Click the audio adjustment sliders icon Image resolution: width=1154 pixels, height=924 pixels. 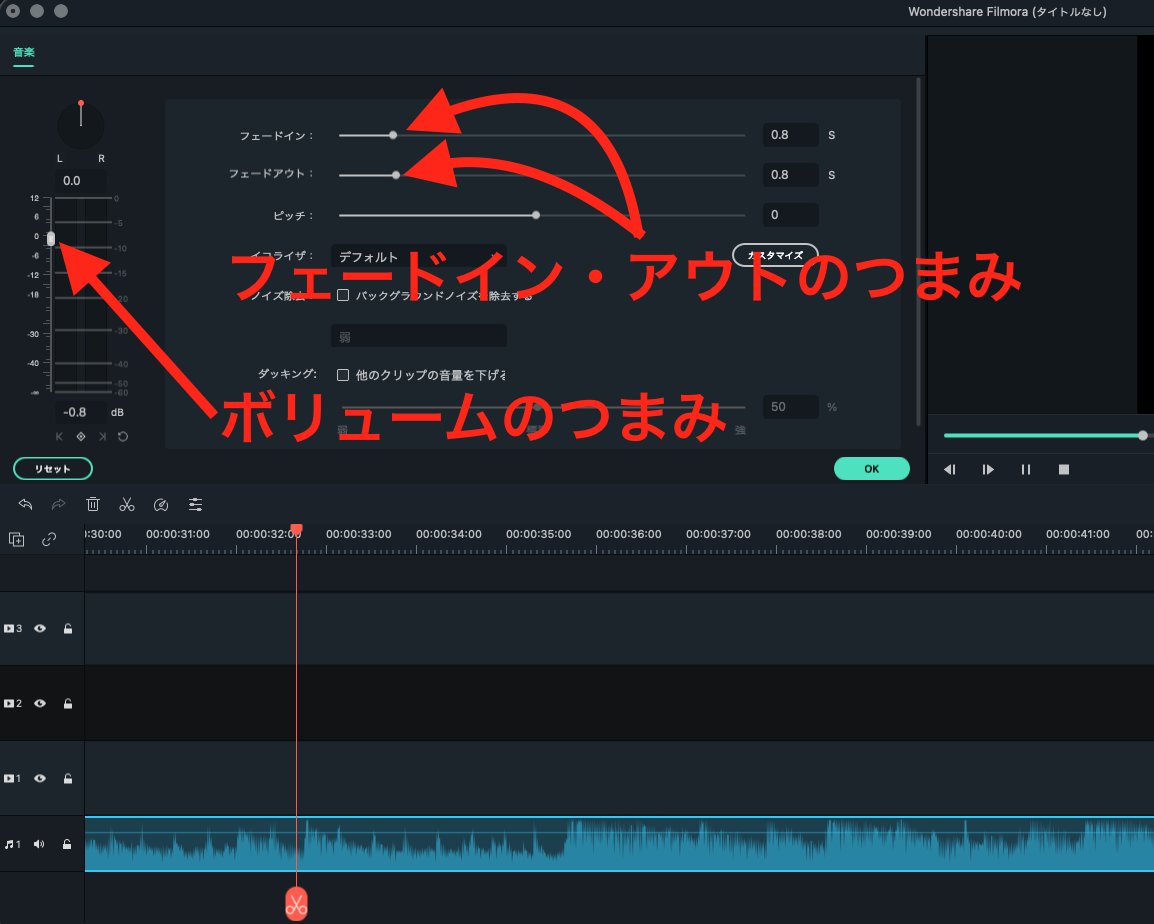click(x=196, y=504)
